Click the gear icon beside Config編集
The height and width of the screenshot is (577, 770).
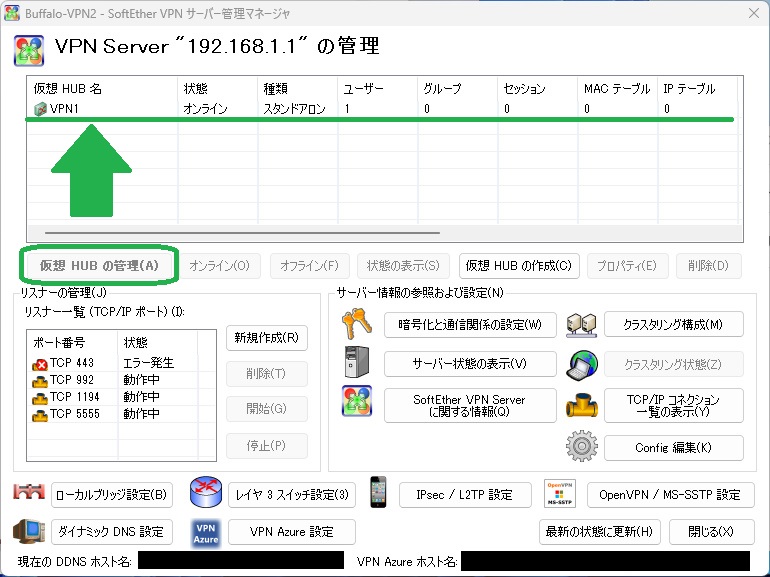581,446
